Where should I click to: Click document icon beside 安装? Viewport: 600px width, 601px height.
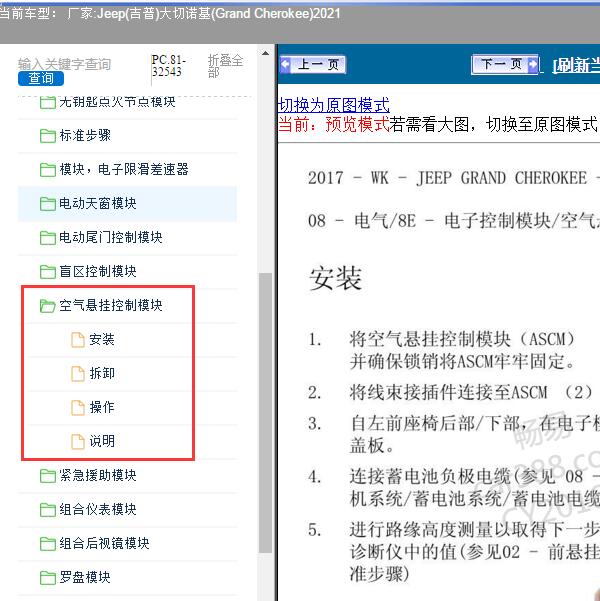click(x=78, y=340)
